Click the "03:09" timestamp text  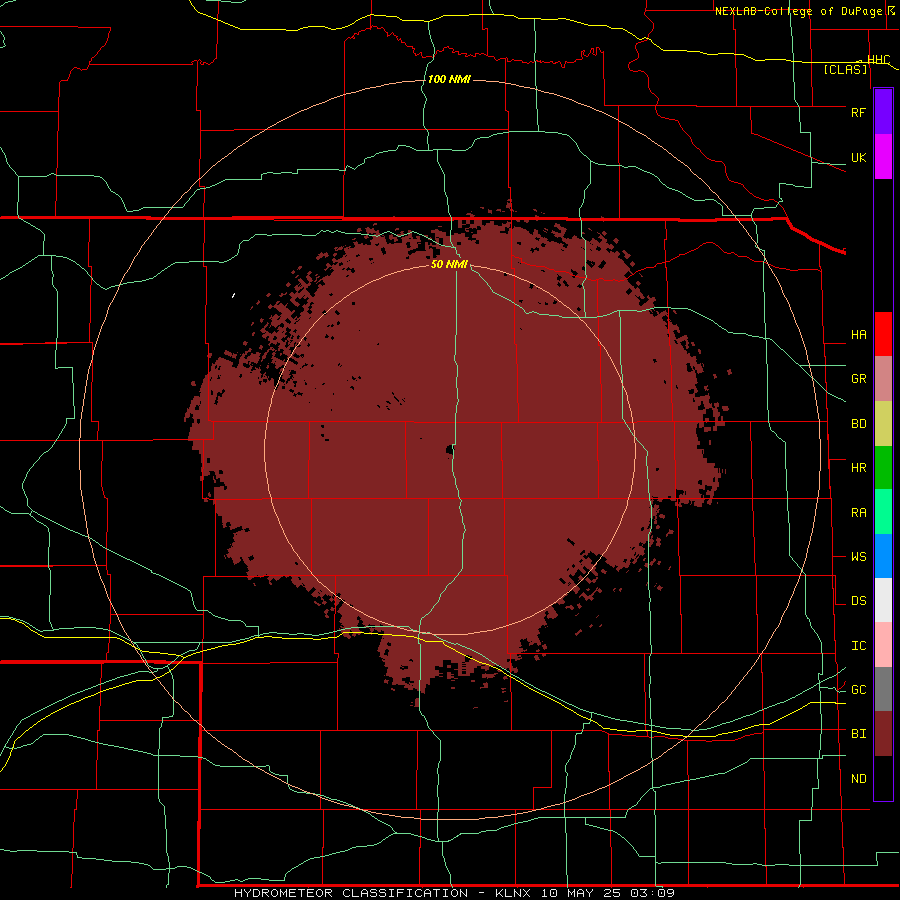pyautogui.click(x=652, y=893)
